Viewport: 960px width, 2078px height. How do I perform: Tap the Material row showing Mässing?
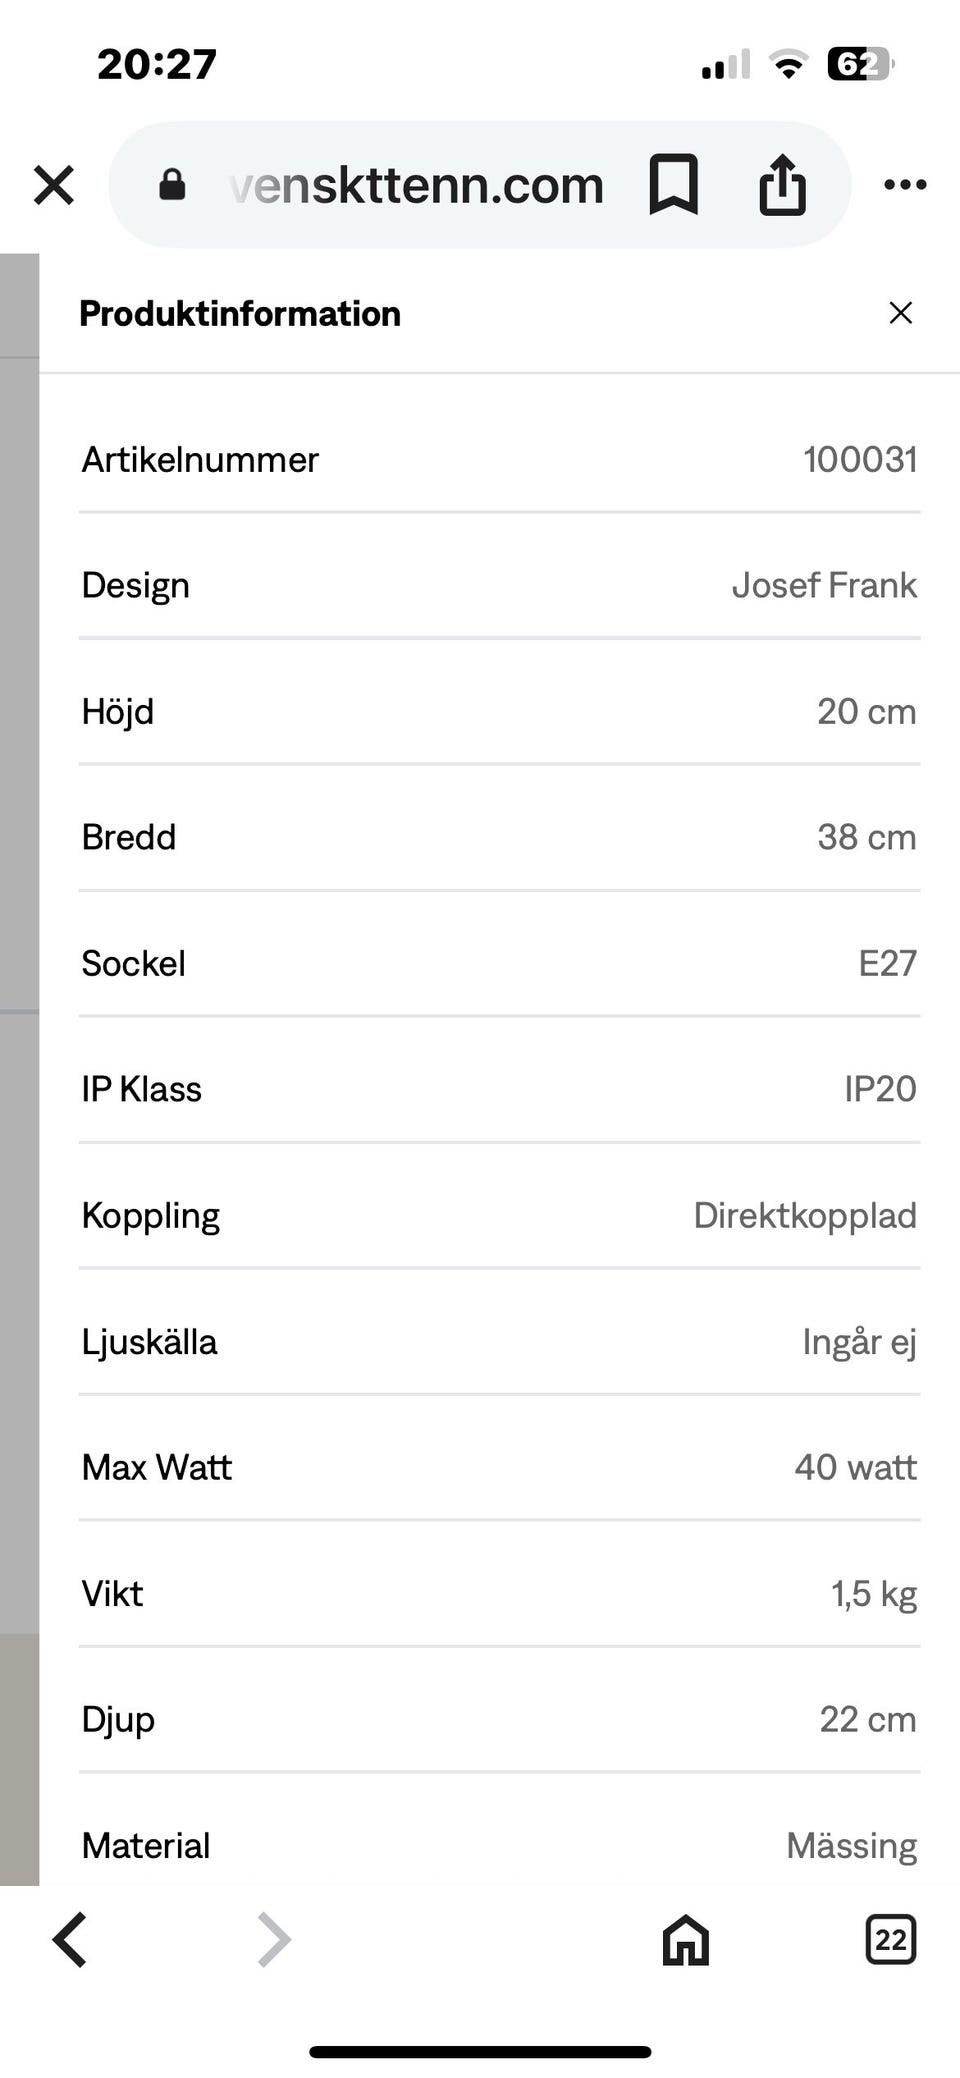click(x=498, y=1845)
